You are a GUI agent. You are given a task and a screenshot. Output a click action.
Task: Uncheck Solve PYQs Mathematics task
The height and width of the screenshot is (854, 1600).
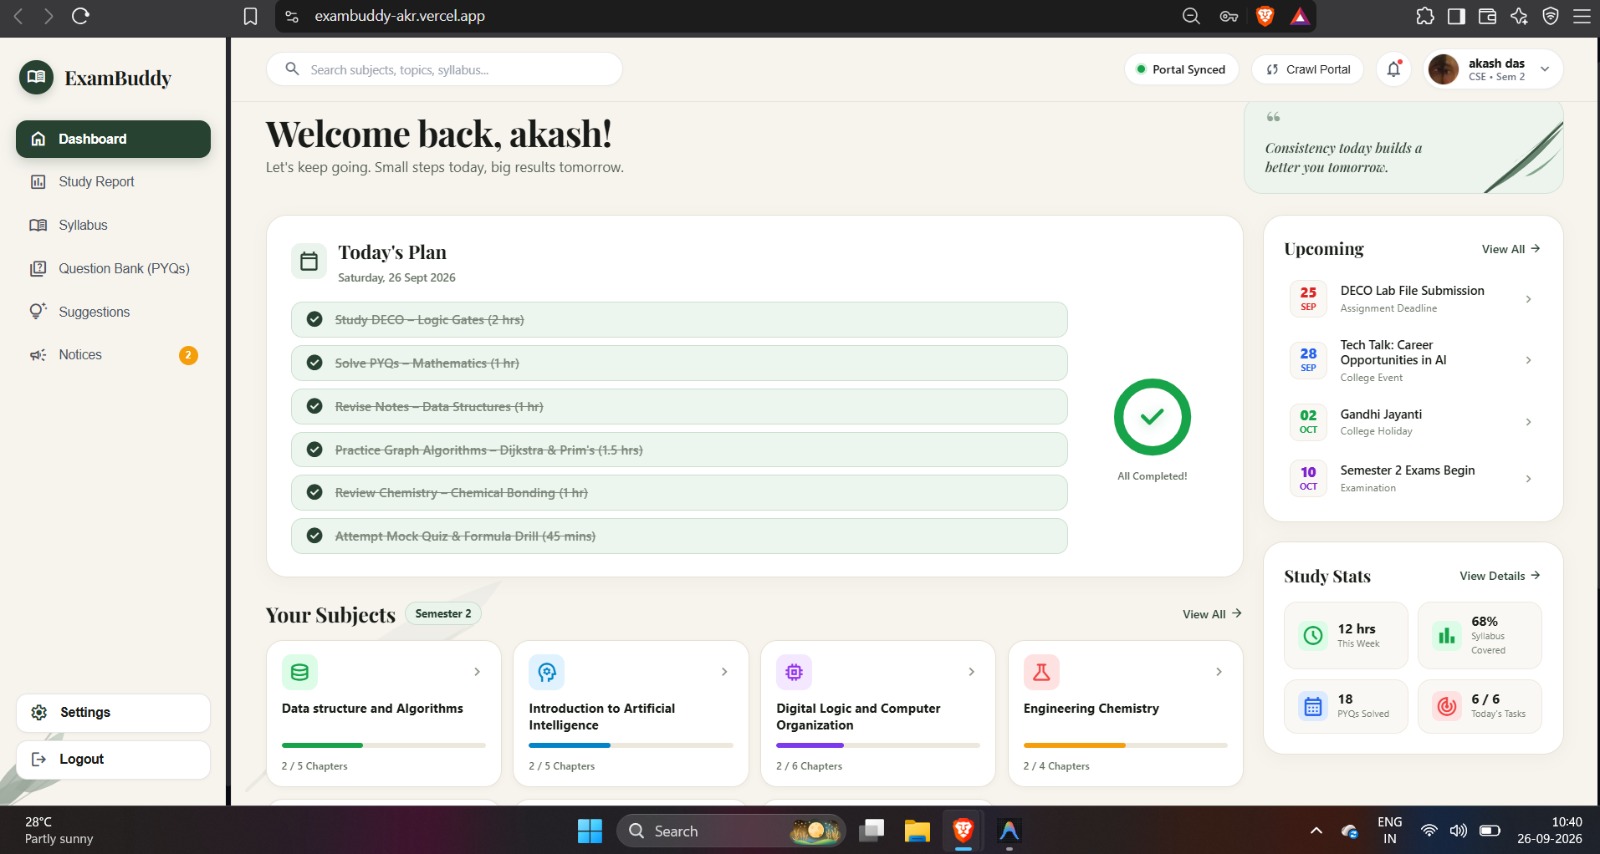(x=314, y=363)
